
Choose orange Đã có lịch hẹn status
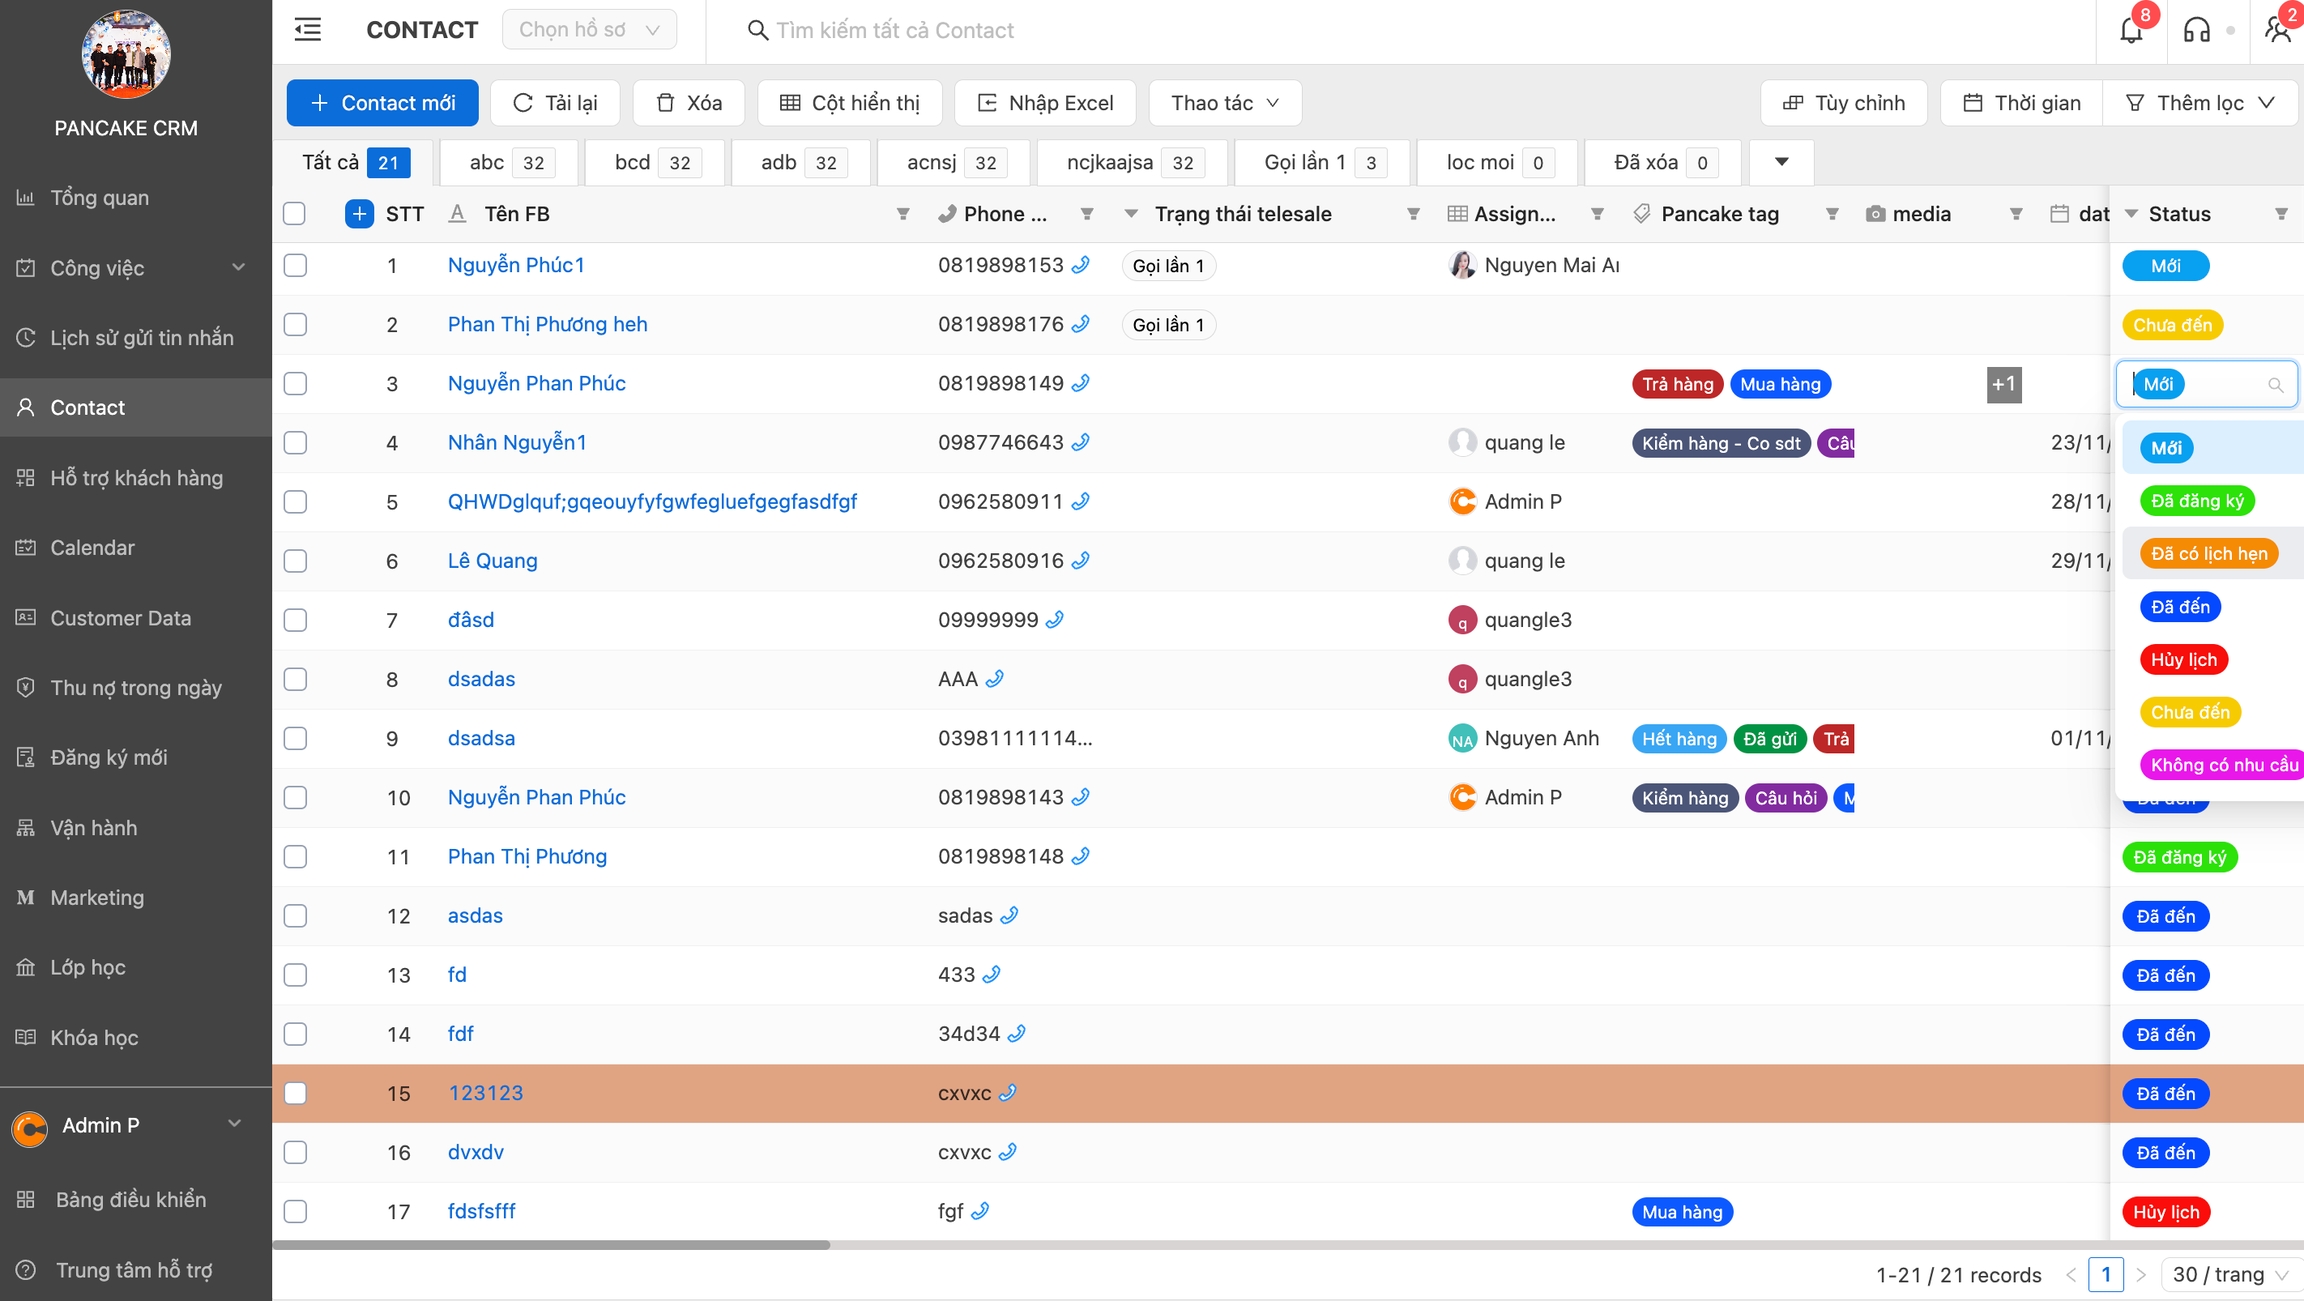coord(2208,554)
